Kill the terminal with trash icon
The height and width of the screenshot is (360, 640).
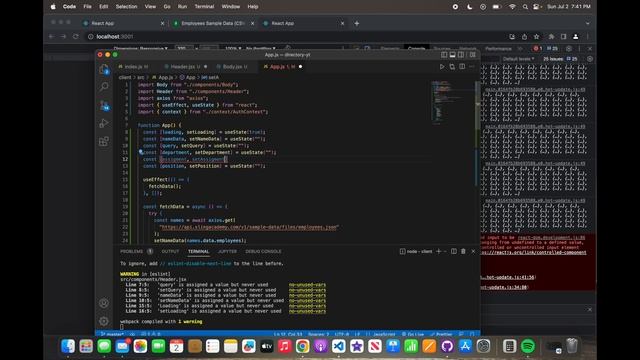coord(463,251)
